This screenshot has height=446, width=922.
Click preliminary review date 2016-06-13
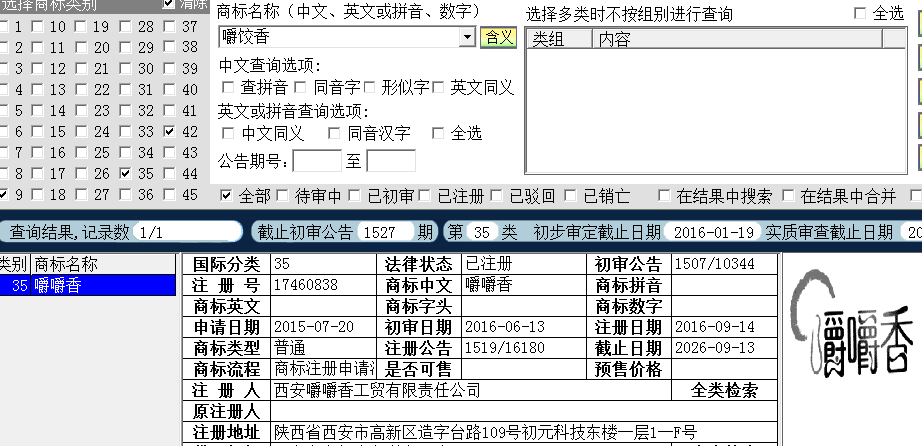505,327
